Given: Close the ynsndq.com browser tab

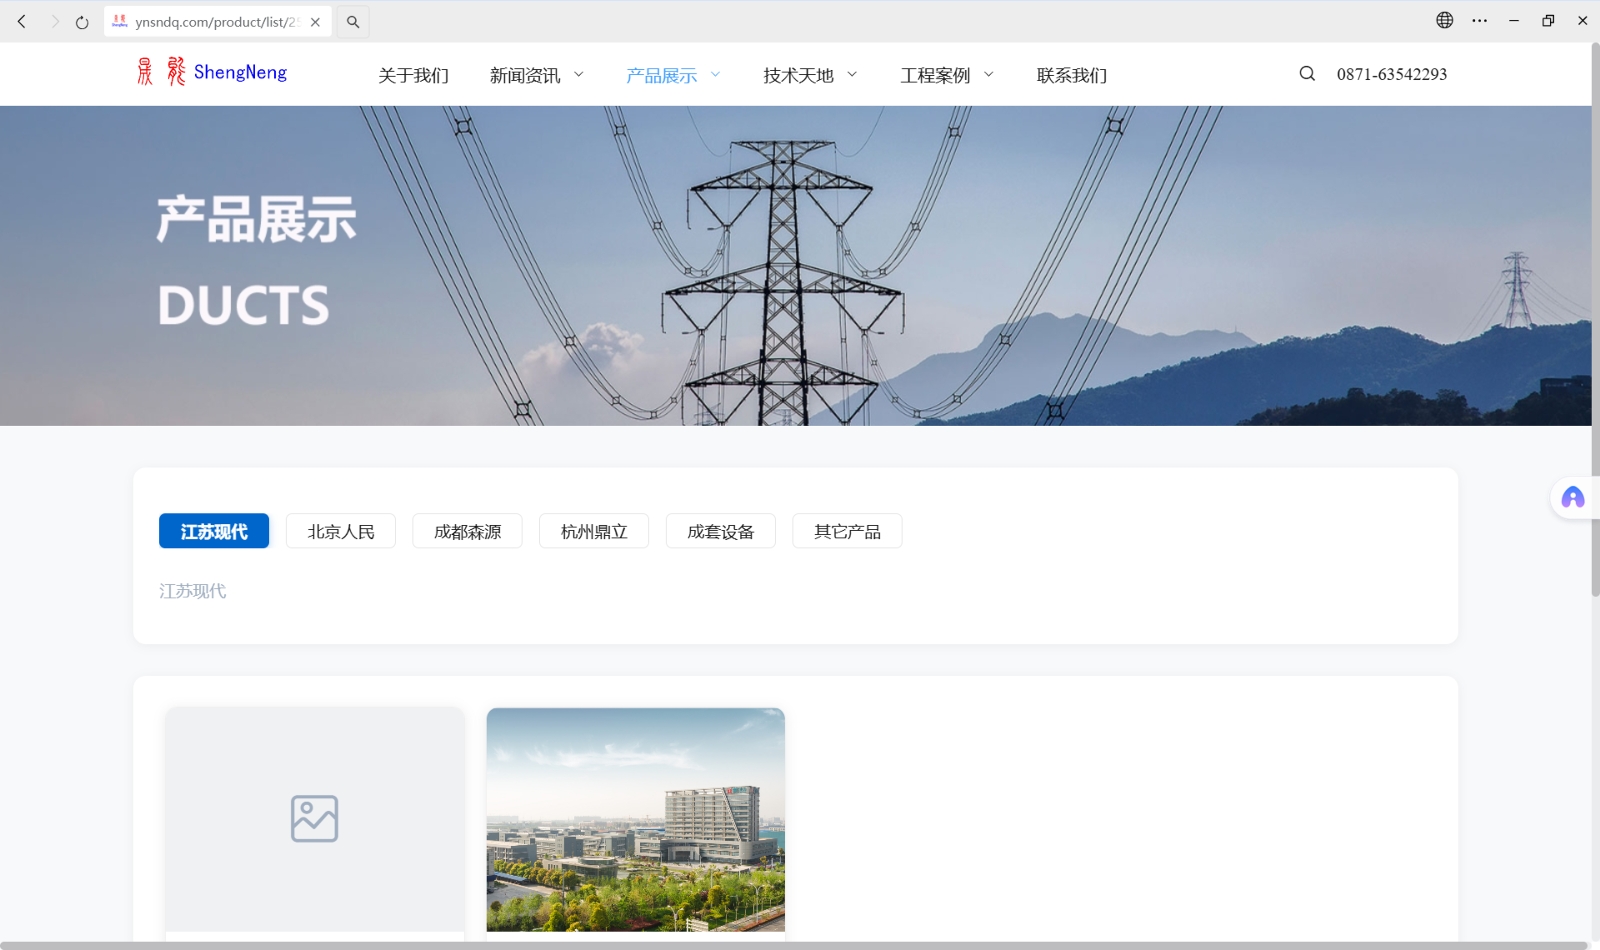Looking at the screenshot, I should [315, 22].
